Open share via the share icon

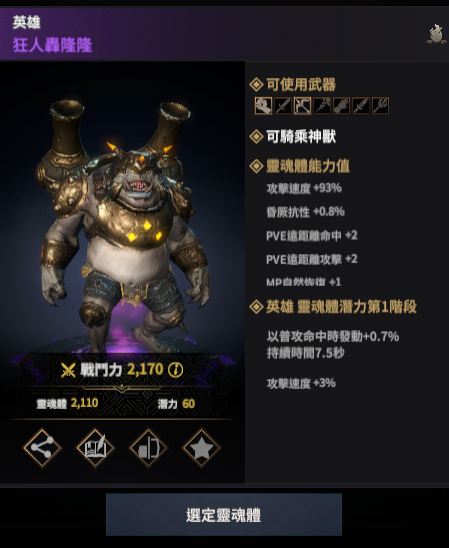pos(42,448)
